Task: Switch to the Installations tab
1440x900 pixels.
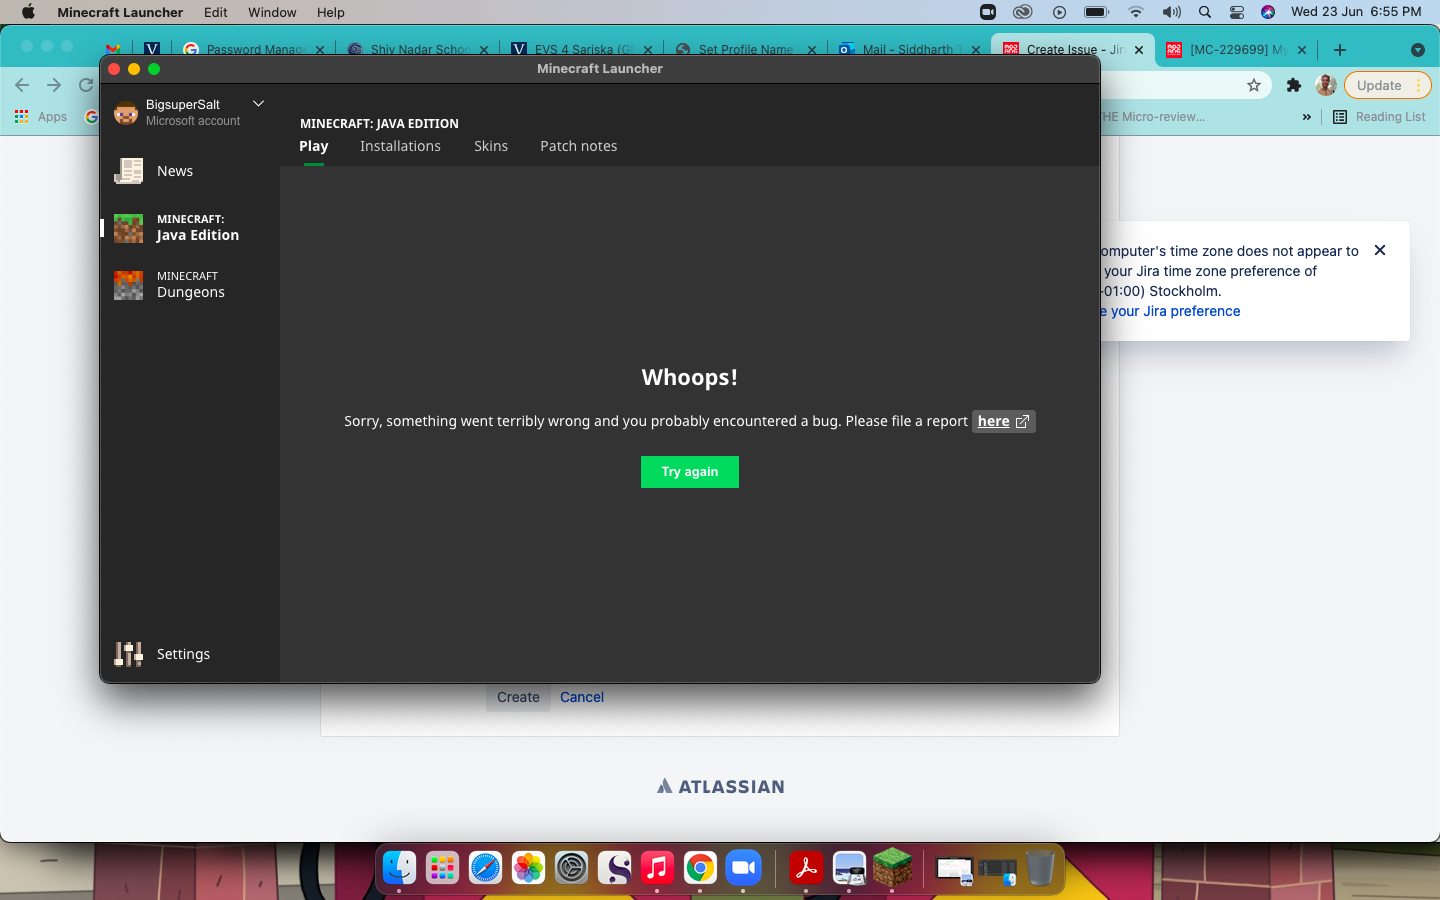Action: tap(400, 146)
